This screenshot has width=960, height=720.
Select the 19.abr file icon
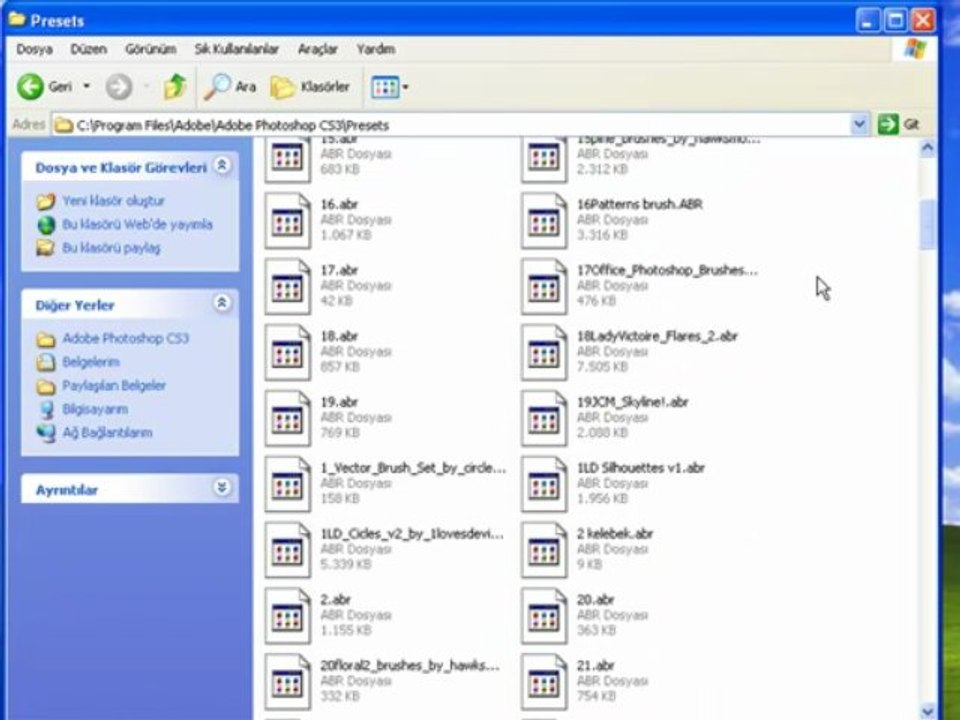[288, 418]
